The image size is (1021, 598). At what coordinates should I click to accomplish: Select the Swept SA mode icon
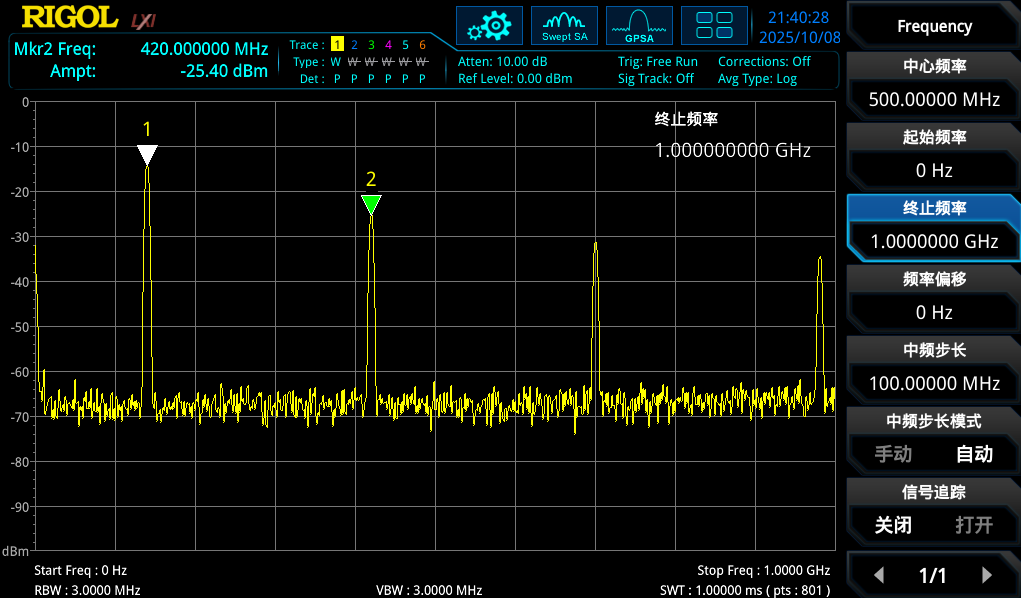coord(565,26)
